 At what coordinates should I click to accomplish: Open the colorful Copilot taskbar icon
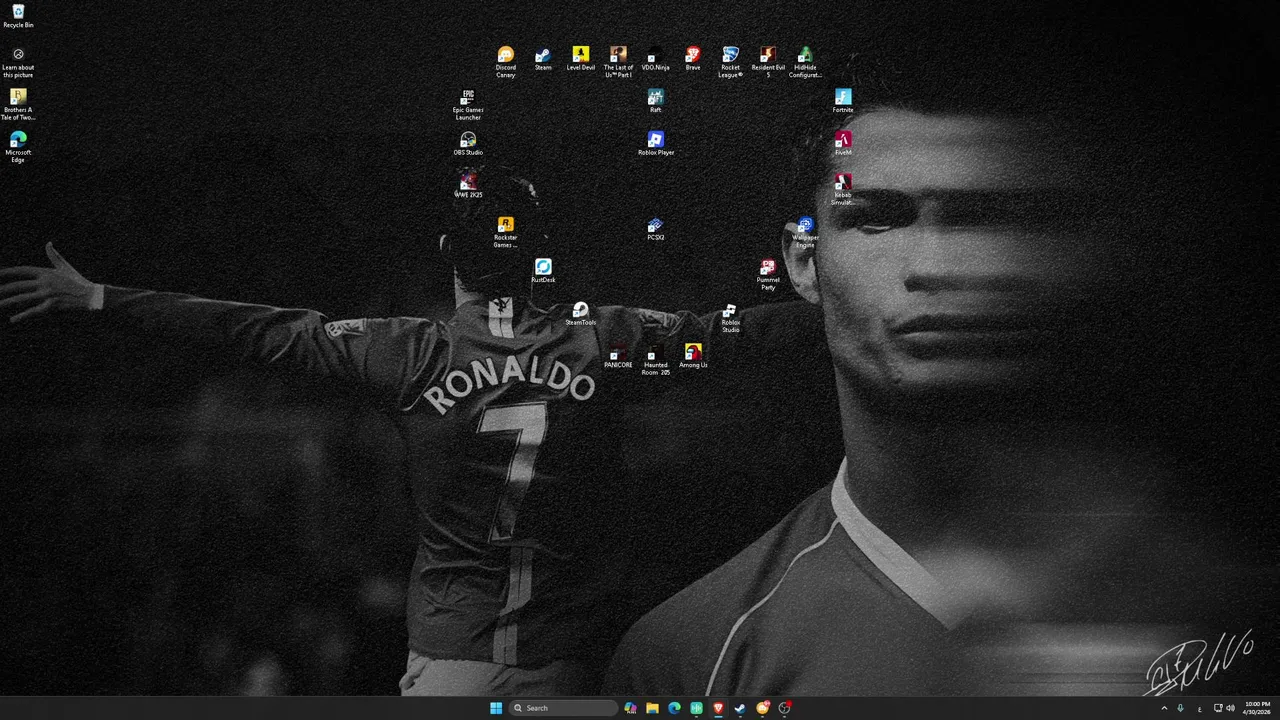pos(630,708)
